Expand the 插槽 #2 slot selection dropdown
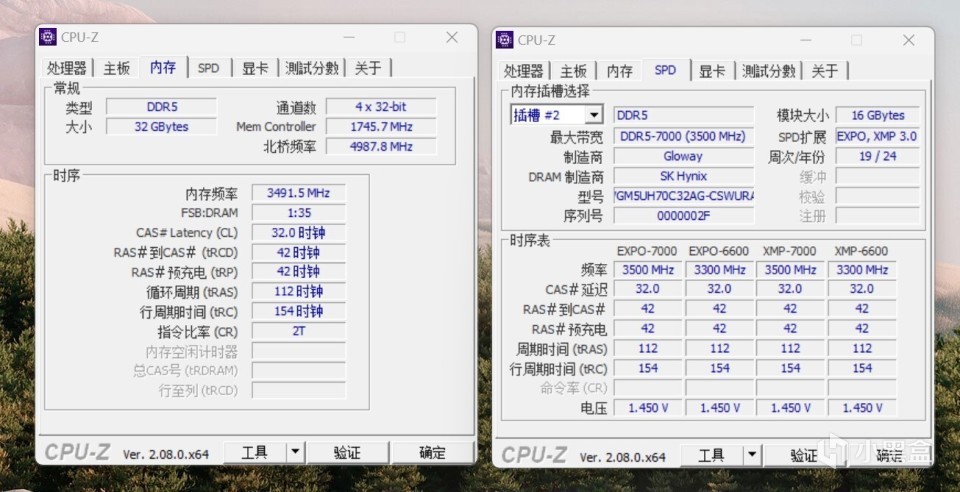Image resolution: width=960 pixels, height=492 pixels. pyautogui.click(x=594, y=115)
